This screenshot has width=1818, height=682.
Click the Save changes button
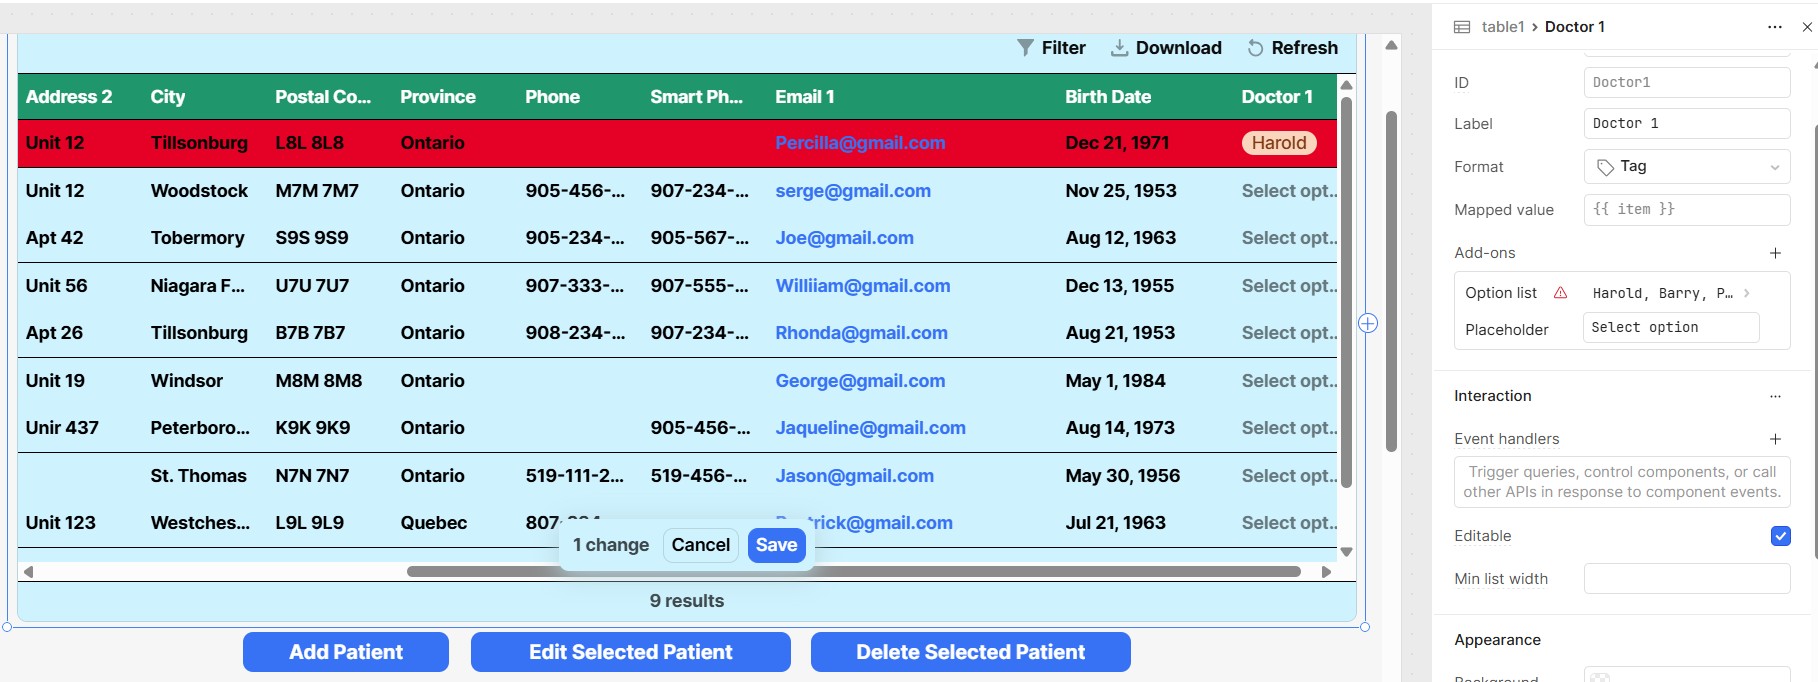coord(776,545)
